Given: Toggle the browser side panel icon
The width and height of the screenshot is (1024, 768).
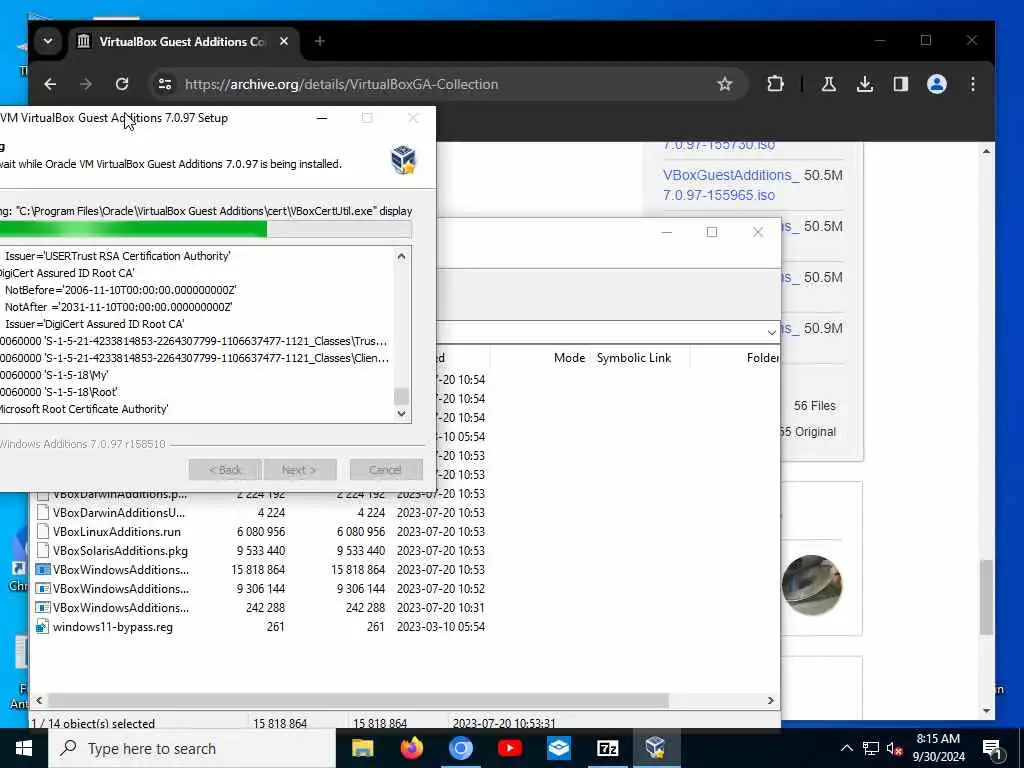Looking at the screenshot, I should click(x=901, y=84).
